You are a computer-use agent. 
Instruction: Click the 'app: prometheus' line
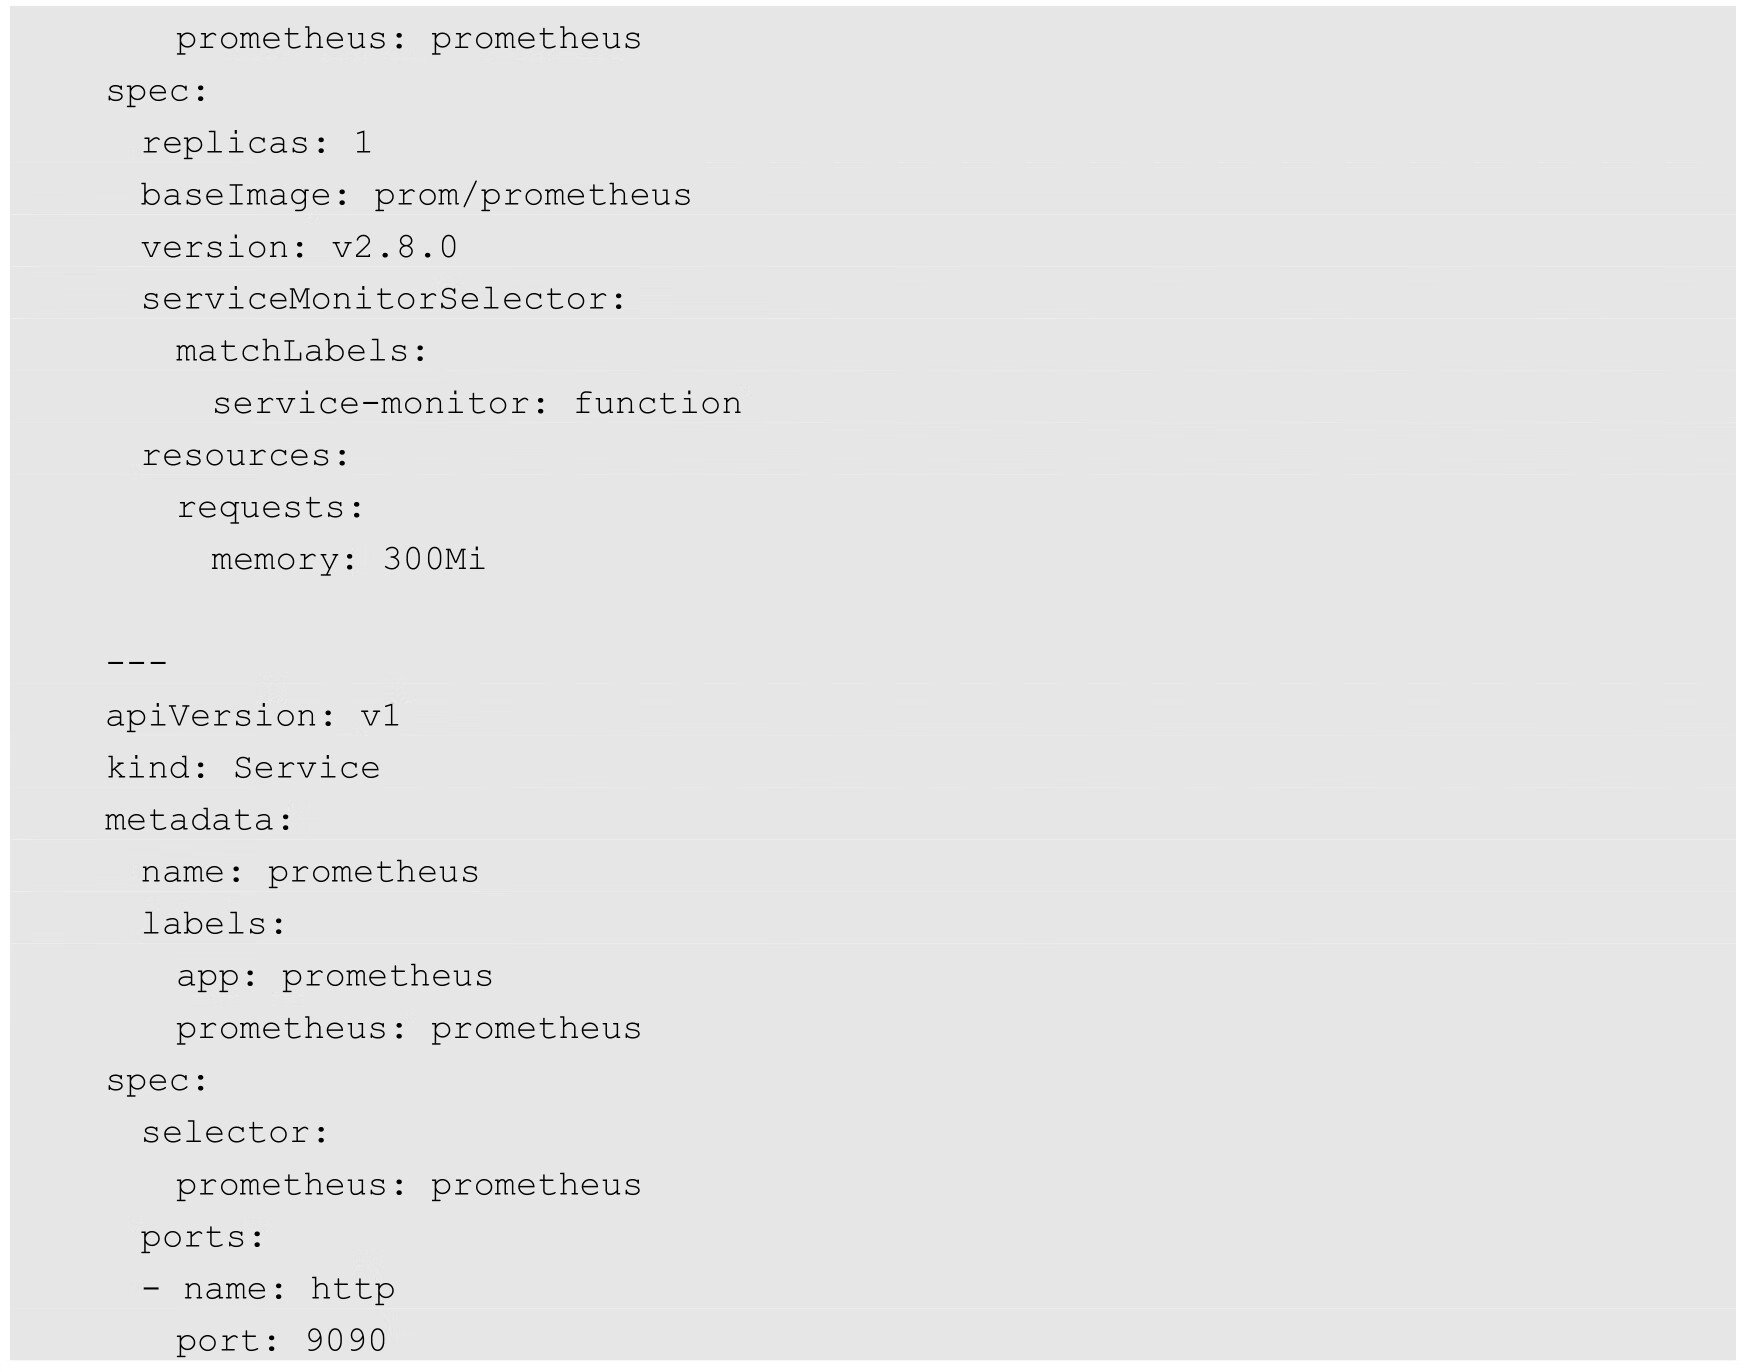[334, 976]
